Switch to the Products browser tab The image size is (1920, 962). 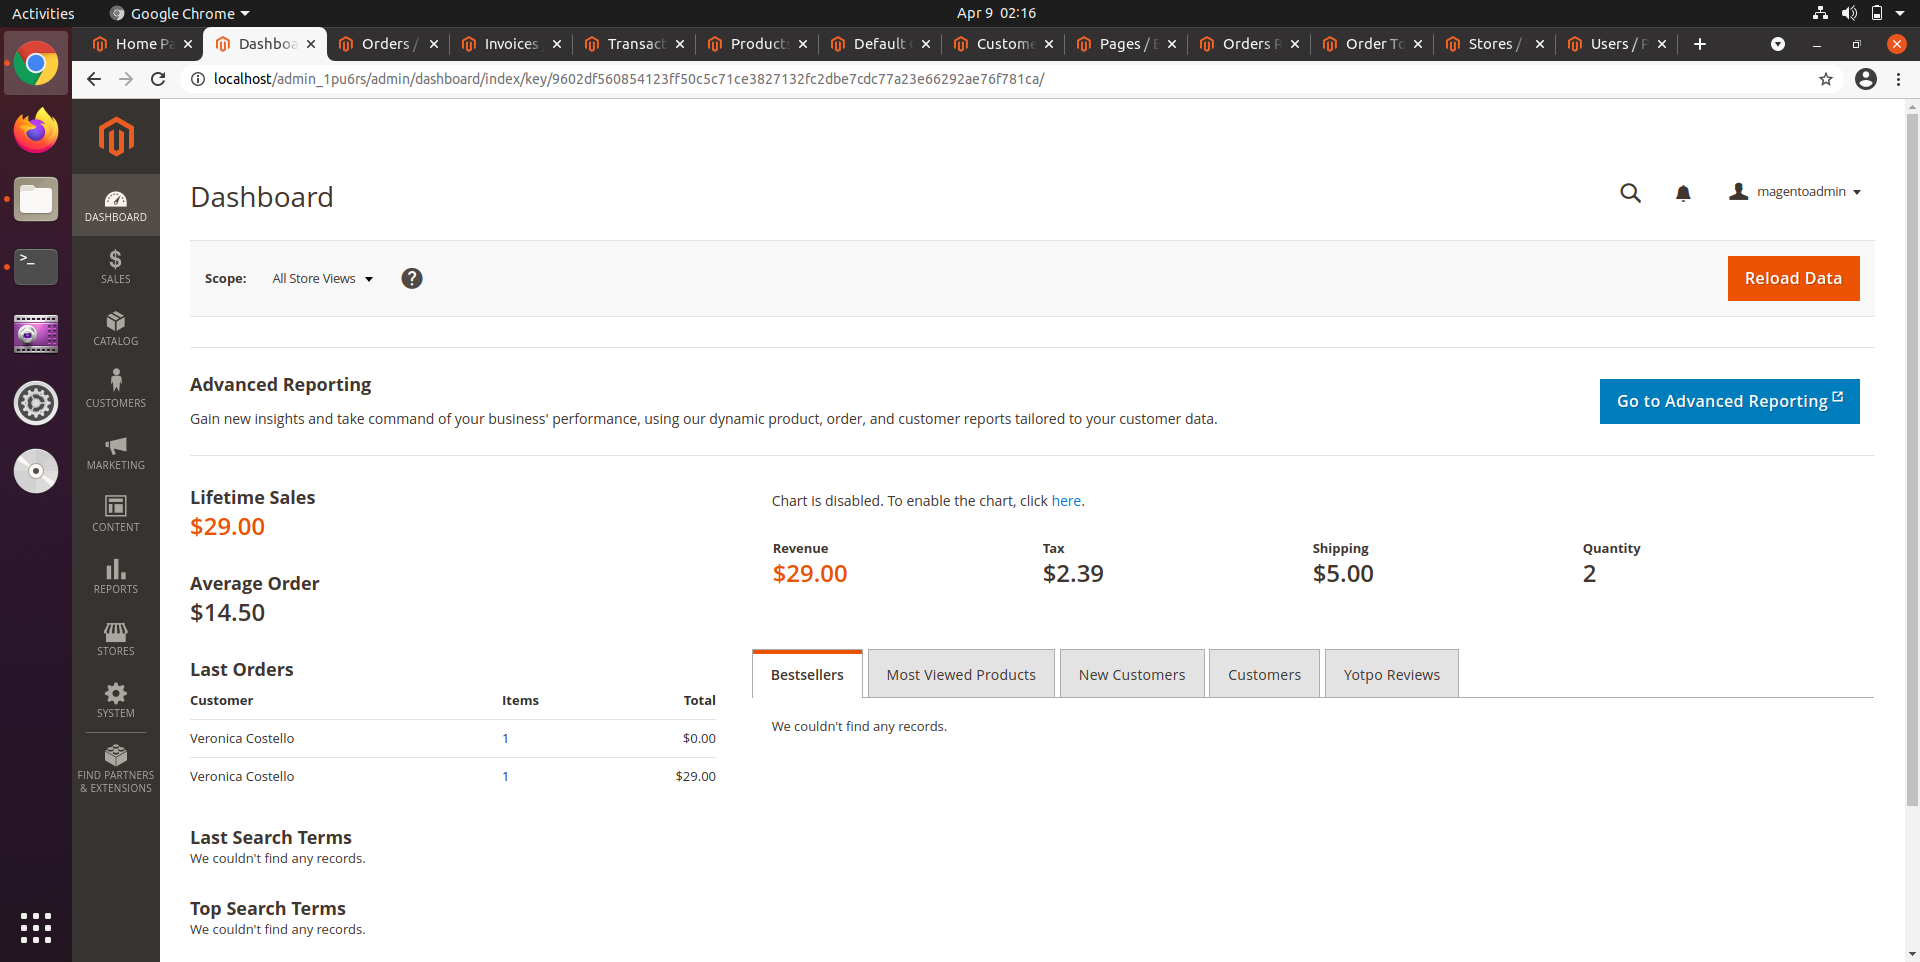pyautogui.click(x=757, y=44)
